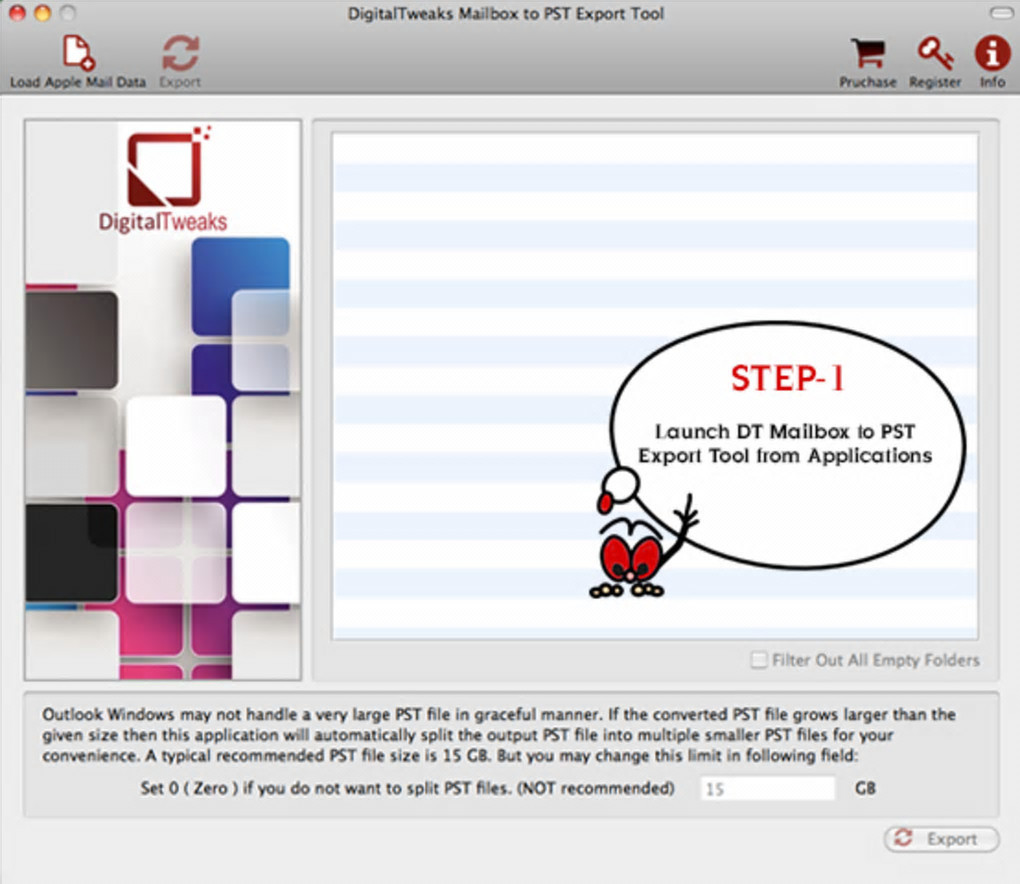Screen dimensions: 1020x884
Task: Click the Load Apple Mail Data icon
Action: click(x=77, y=53)
